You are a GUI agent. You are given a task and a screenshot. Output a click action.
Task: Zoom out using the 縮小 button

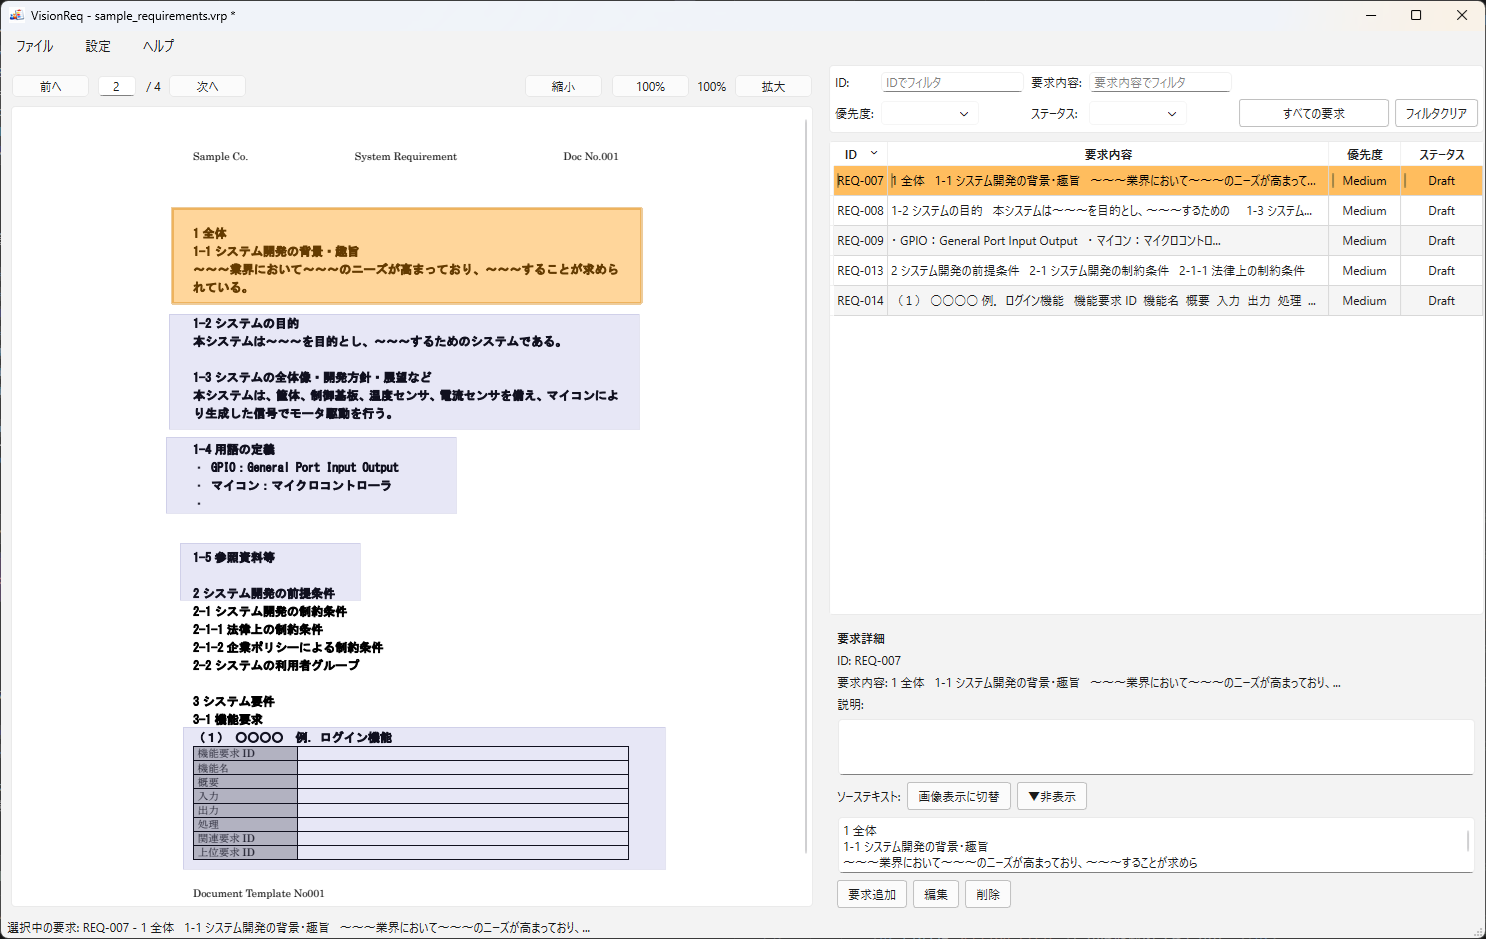pyautogui.click(x=563, y=86)
